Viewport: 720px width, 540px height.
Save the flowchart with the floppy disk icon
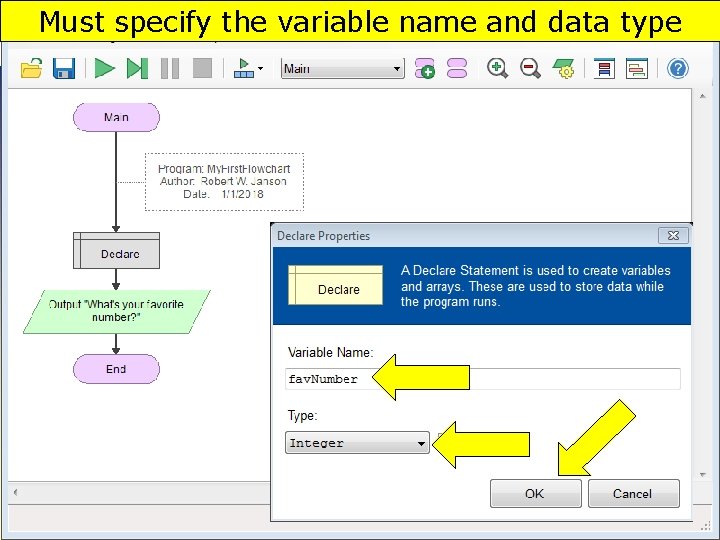64,68
